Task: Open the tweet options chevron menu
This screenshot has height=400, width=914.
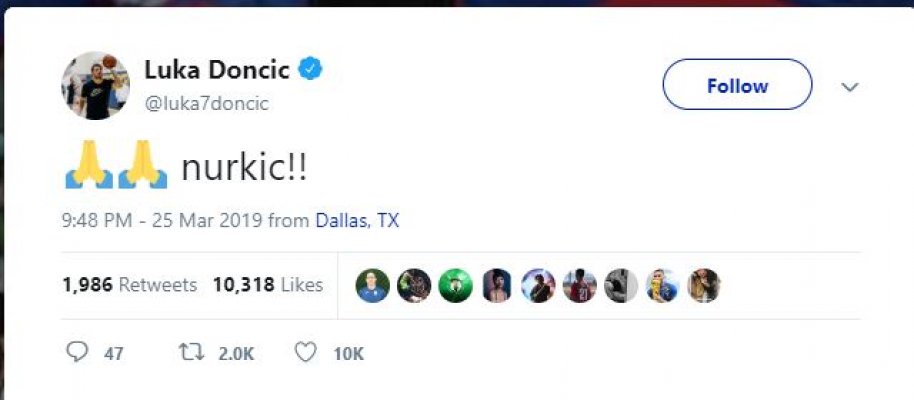Action: [x=850, y=87]
